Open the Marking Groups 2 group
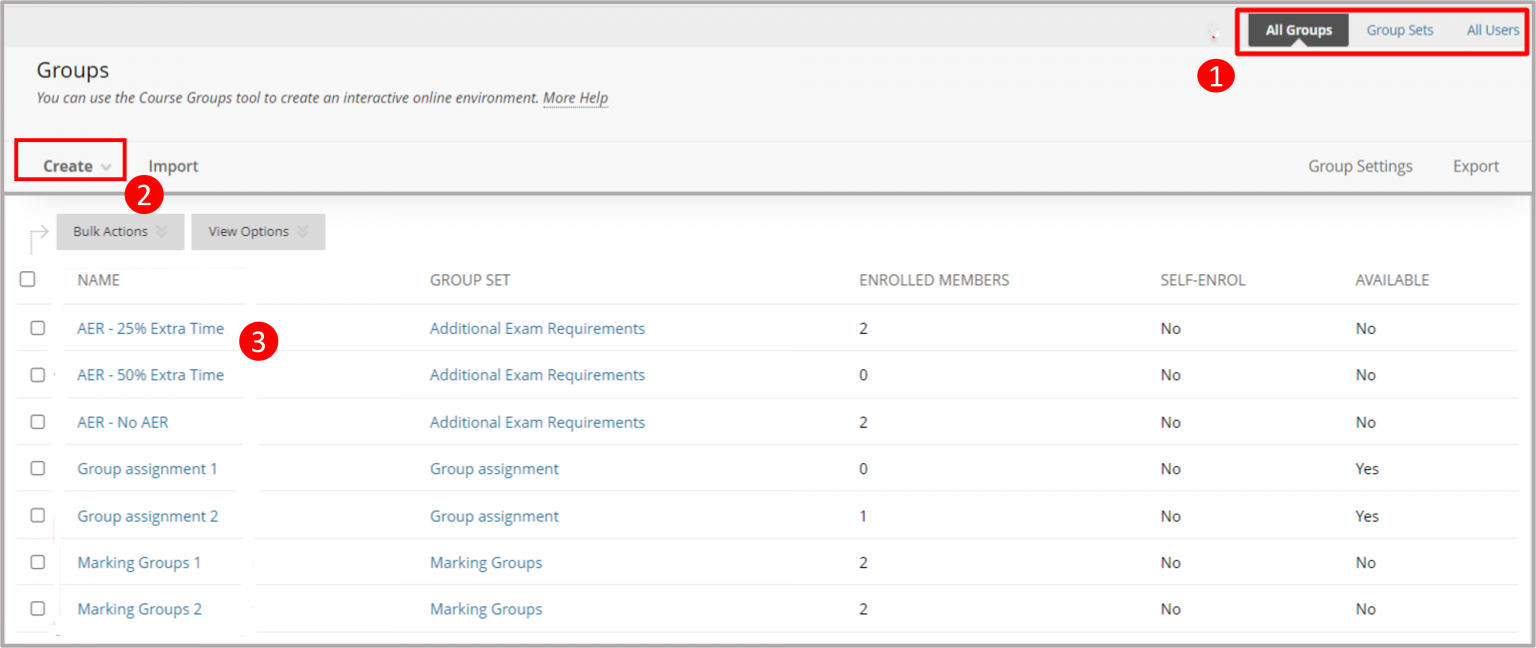This screenshot has height=648, width=1536. point(139,608)
